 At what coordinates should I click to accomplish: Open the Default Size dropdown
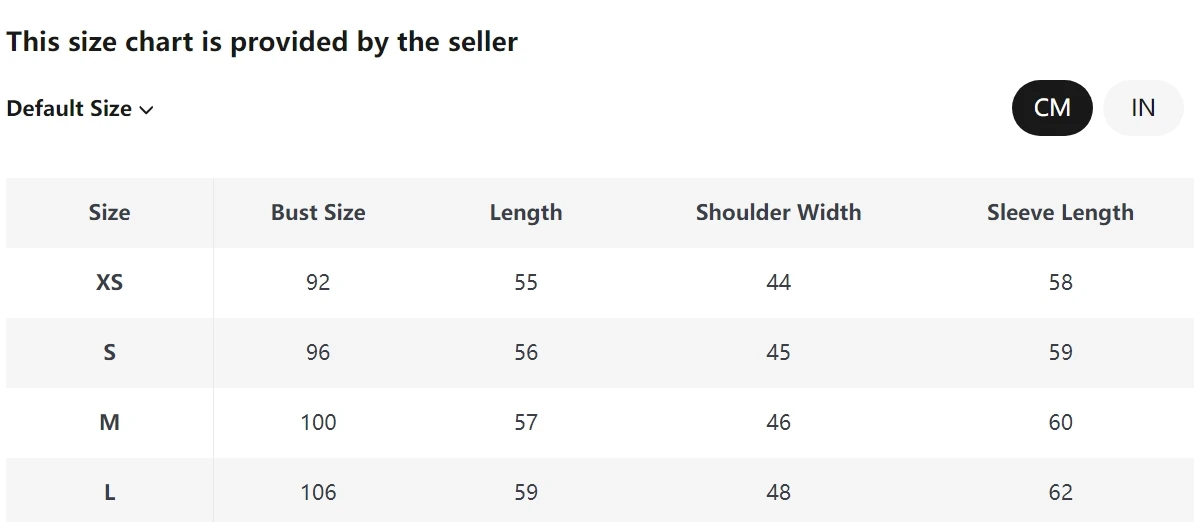tap(80, 109)
